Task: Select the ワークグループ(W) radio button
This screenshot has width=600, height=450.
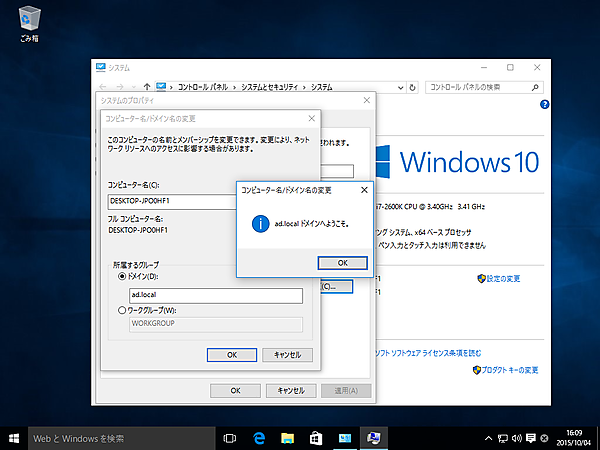Action: [x=123, y=309]
